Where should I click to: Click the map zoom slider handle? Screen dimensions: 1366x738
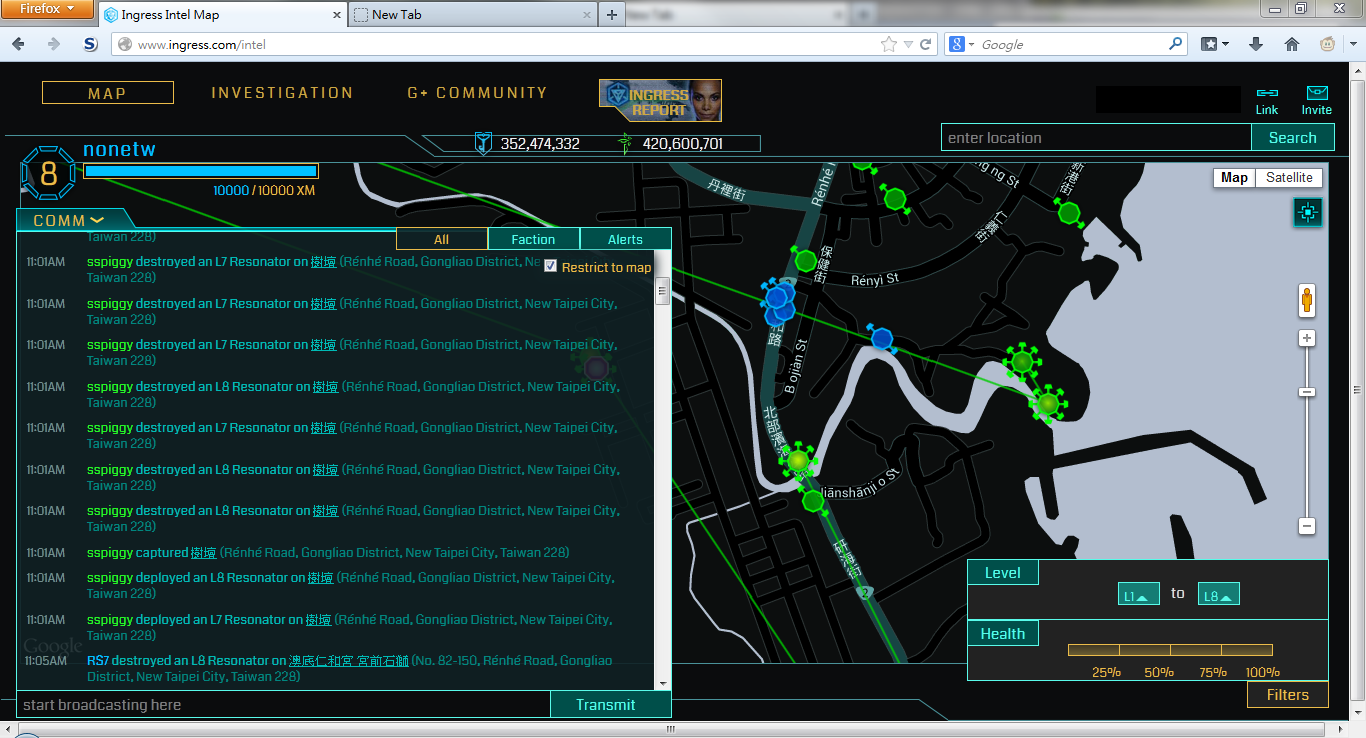(1306, 393)
